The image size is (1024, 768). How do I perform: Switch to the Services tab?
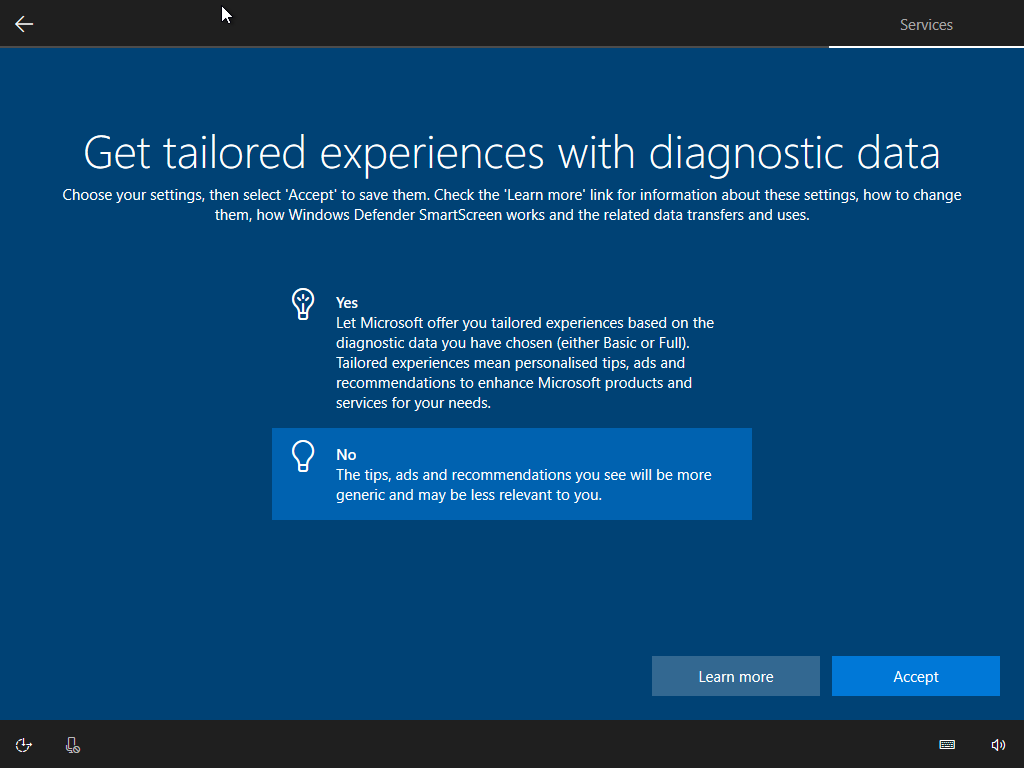coord(926,25)
